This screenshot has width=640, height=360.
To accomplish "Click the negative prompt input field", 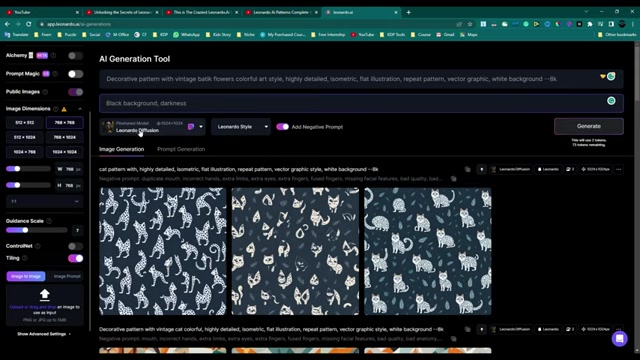I will 361,103.
